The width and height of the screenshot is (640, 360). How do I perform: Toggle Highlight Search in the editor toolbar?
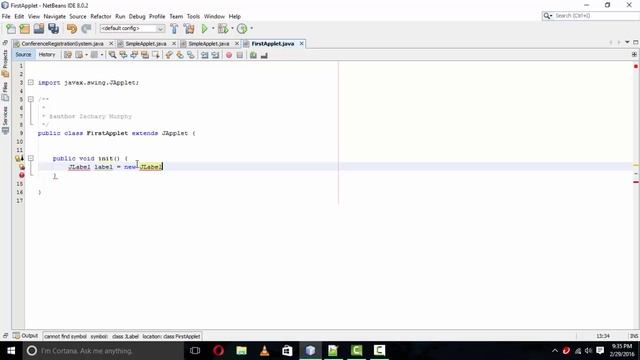[x=145, y=55]
